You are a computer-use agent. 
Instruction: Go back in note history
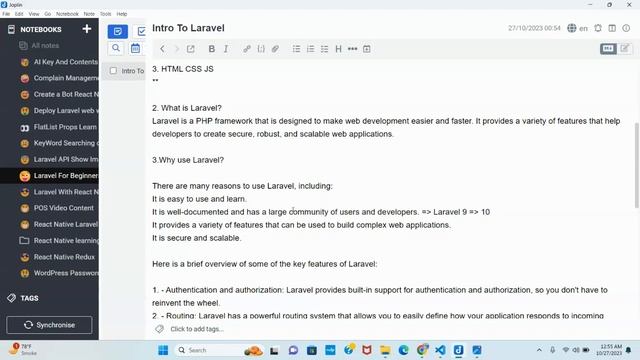click(162, 49)
